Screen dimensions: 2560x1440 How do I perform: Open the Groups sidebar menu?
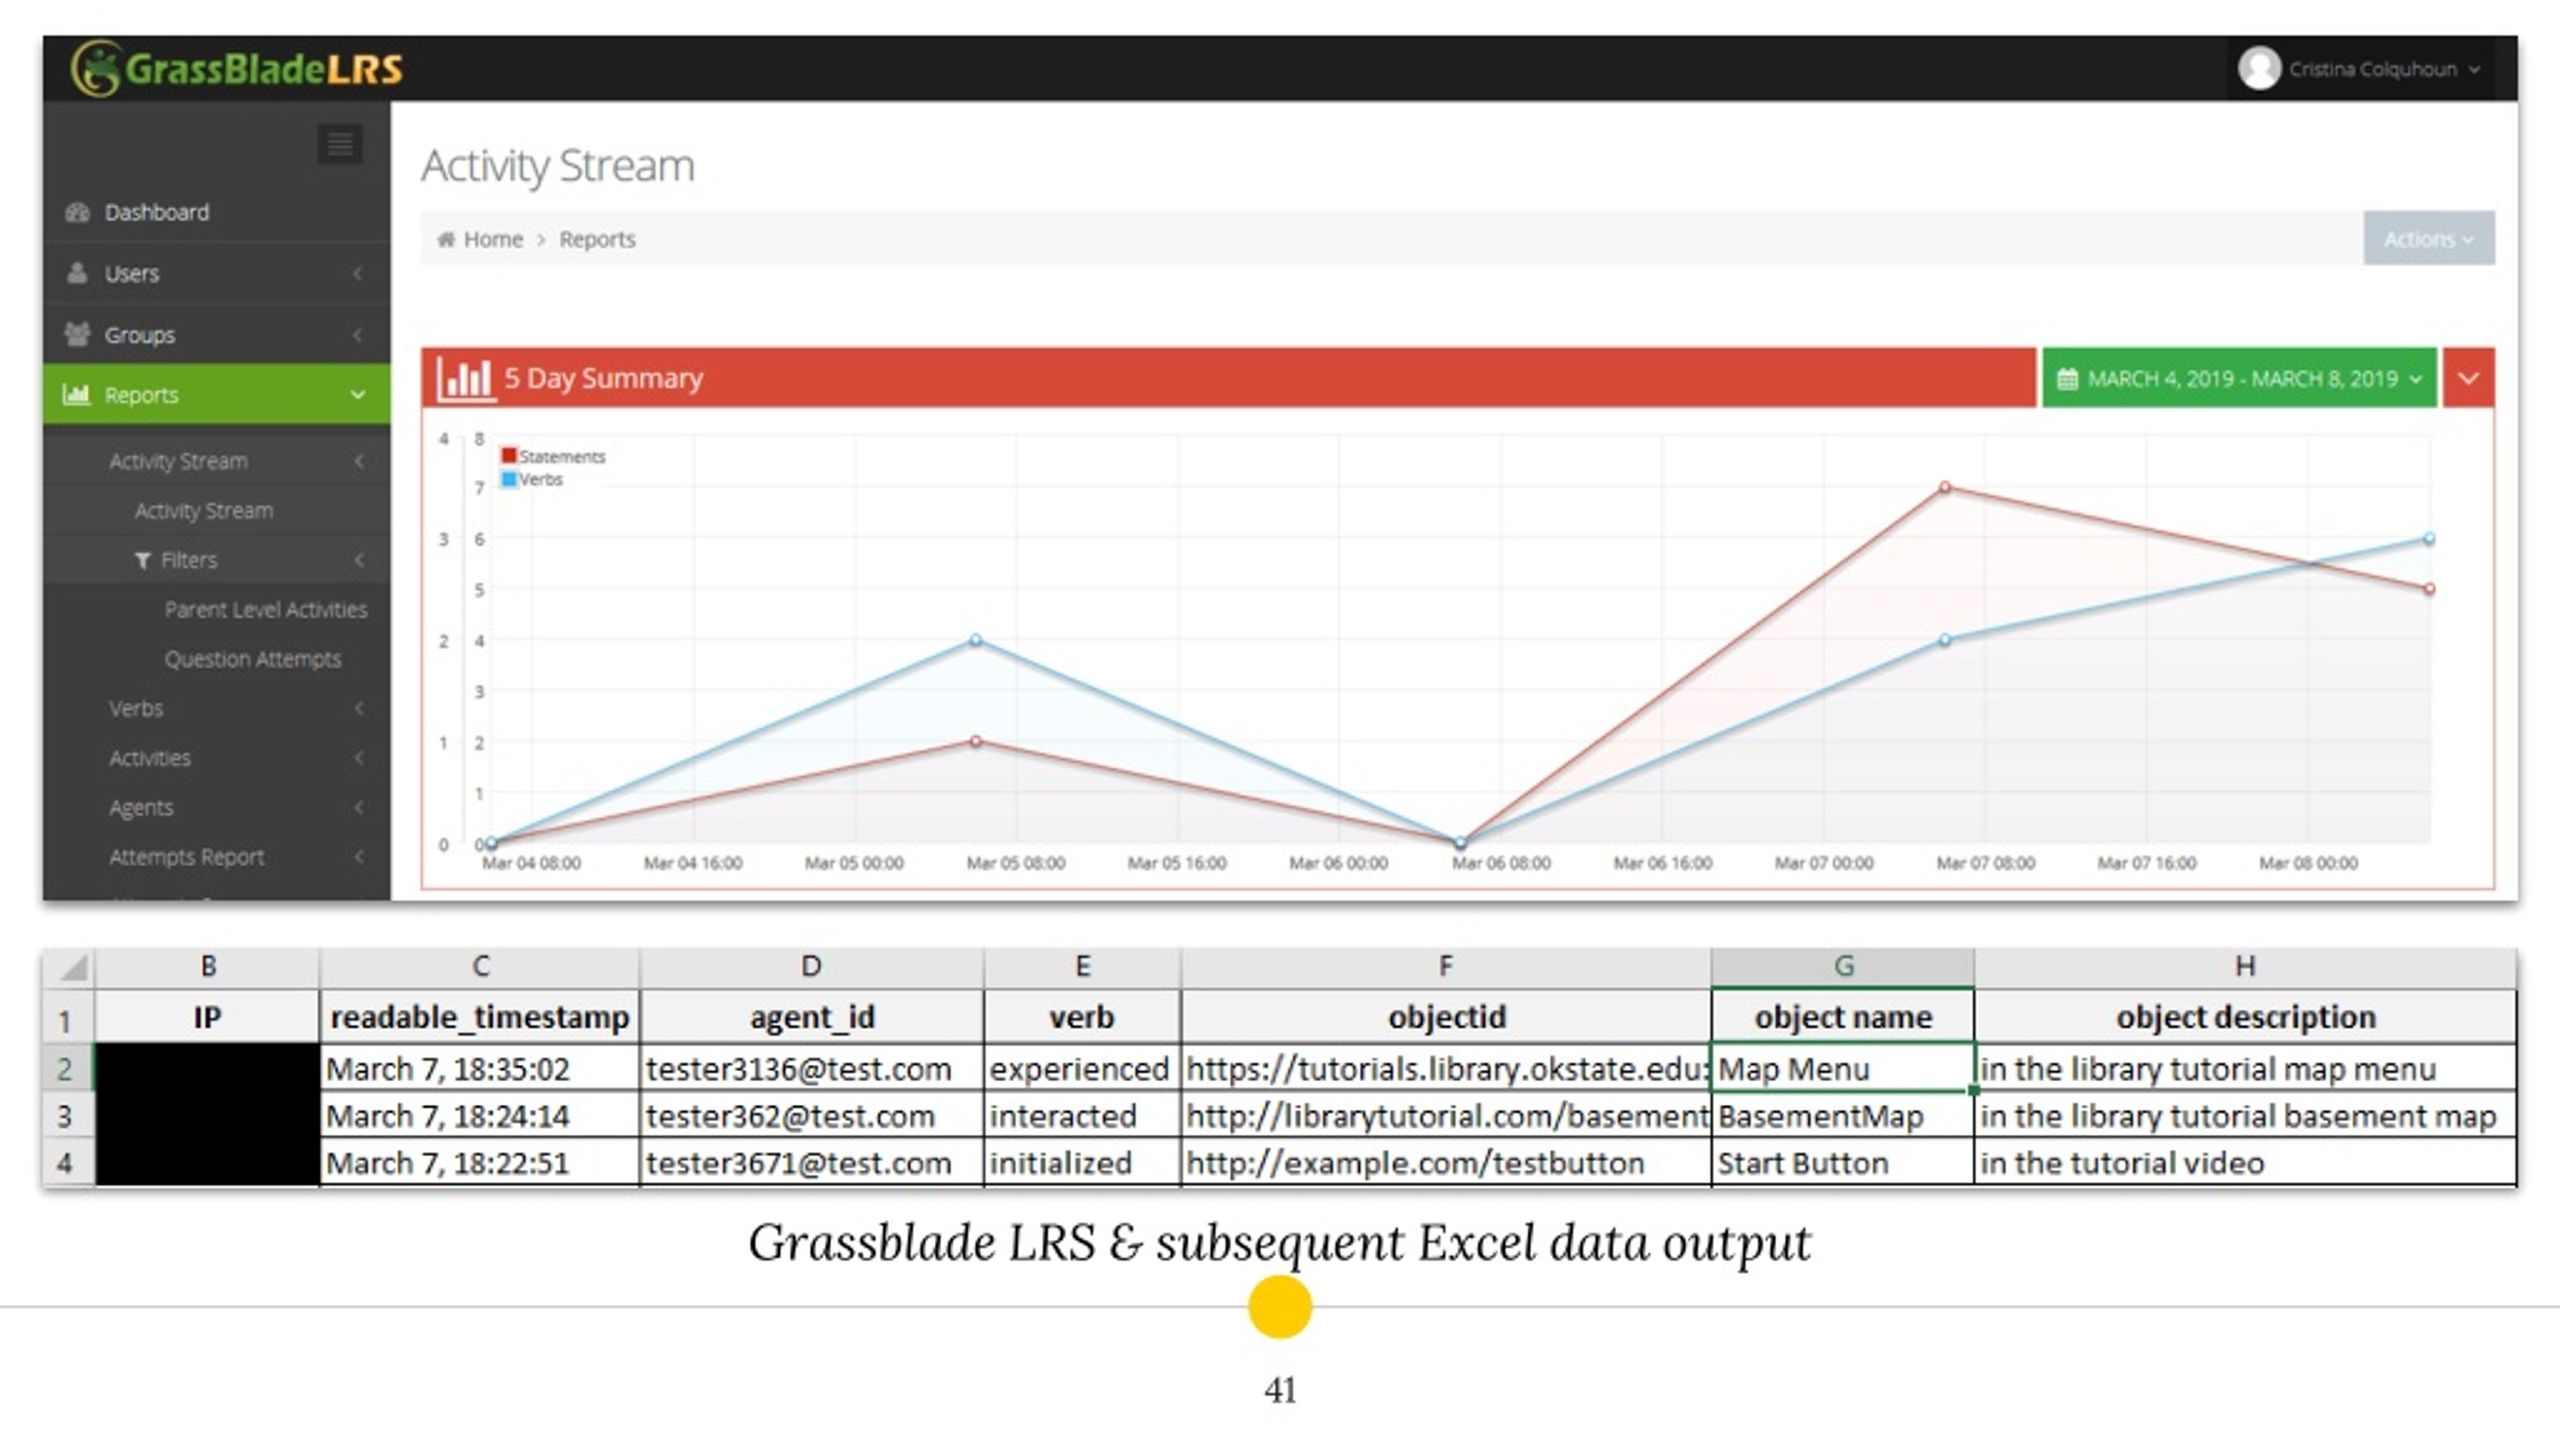(217, 334)
